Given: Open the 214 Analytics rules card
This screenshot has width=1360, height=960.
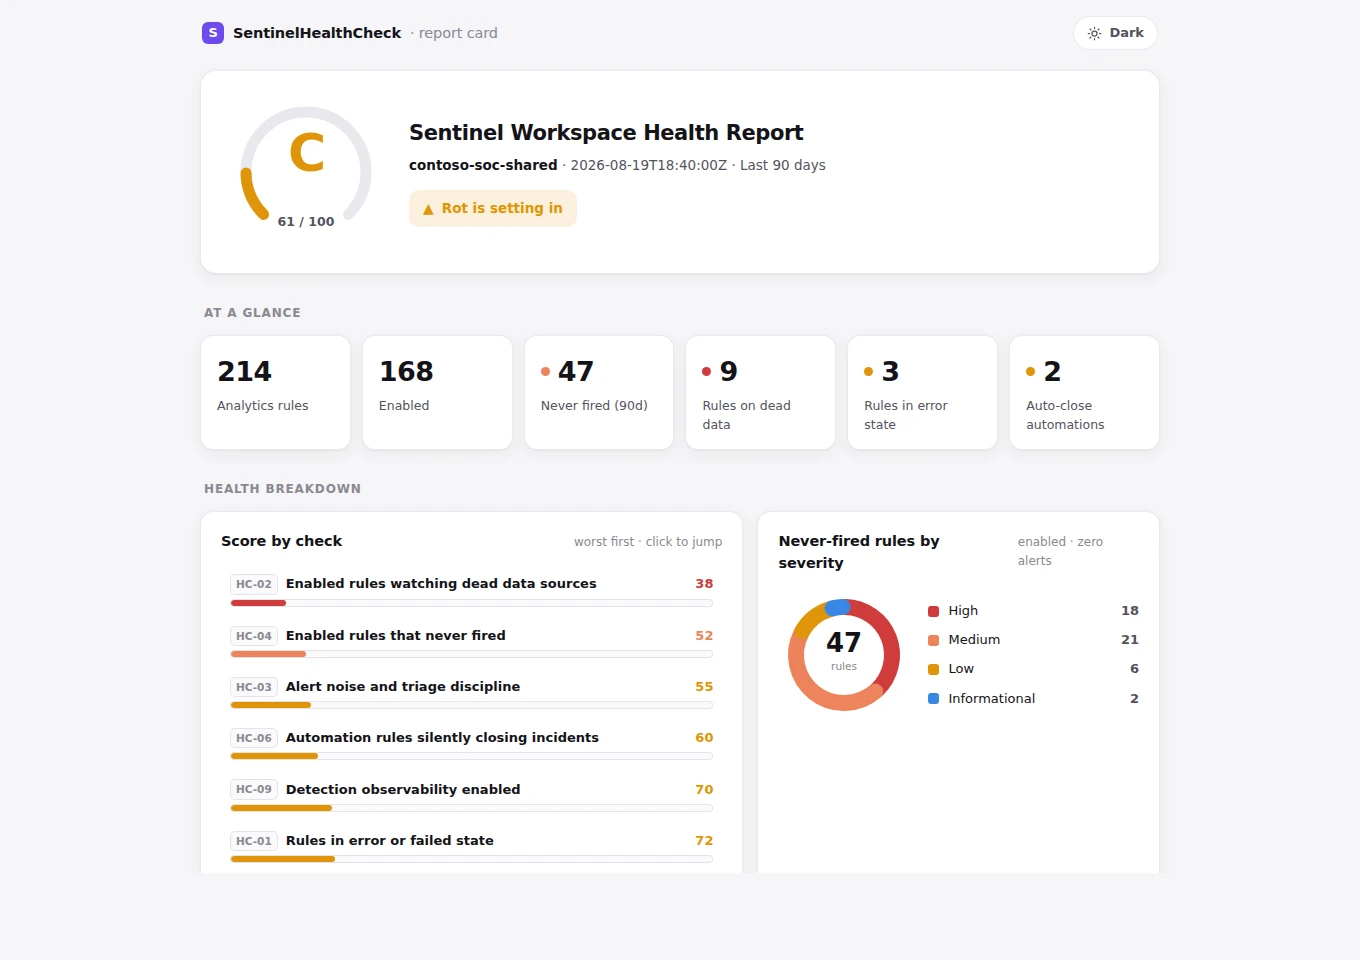Looking at the screenshot, I should (x=276, y=392).
